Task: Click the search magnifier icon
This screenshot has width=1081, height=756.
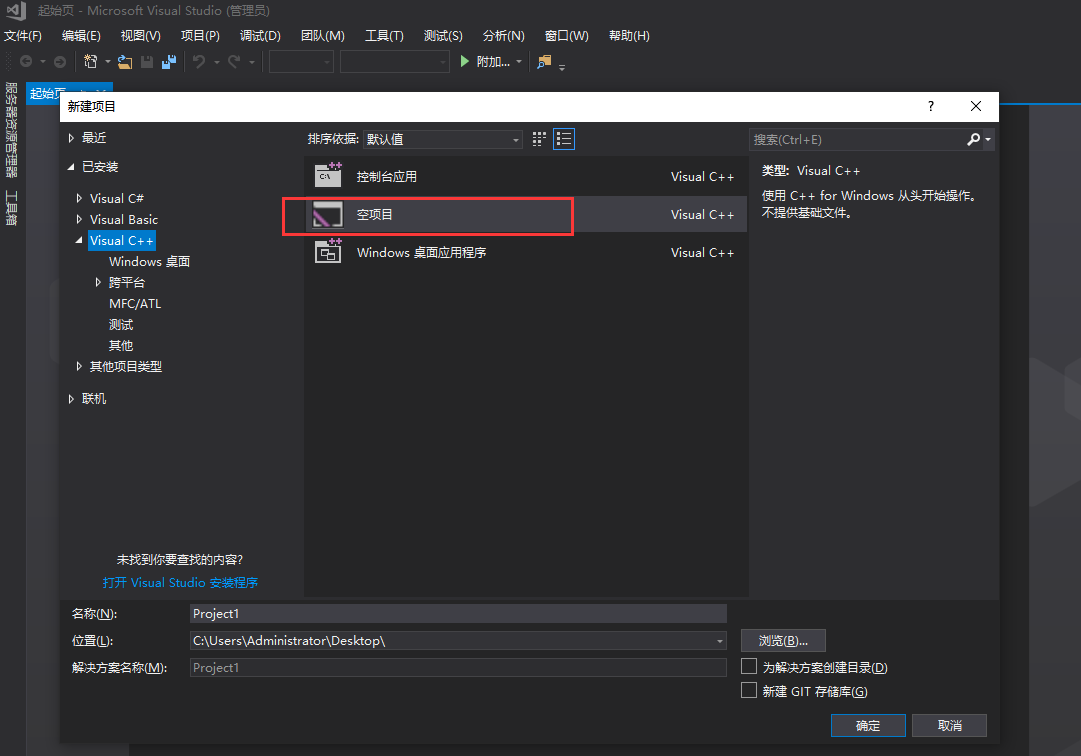Action: tap(973, 139)
